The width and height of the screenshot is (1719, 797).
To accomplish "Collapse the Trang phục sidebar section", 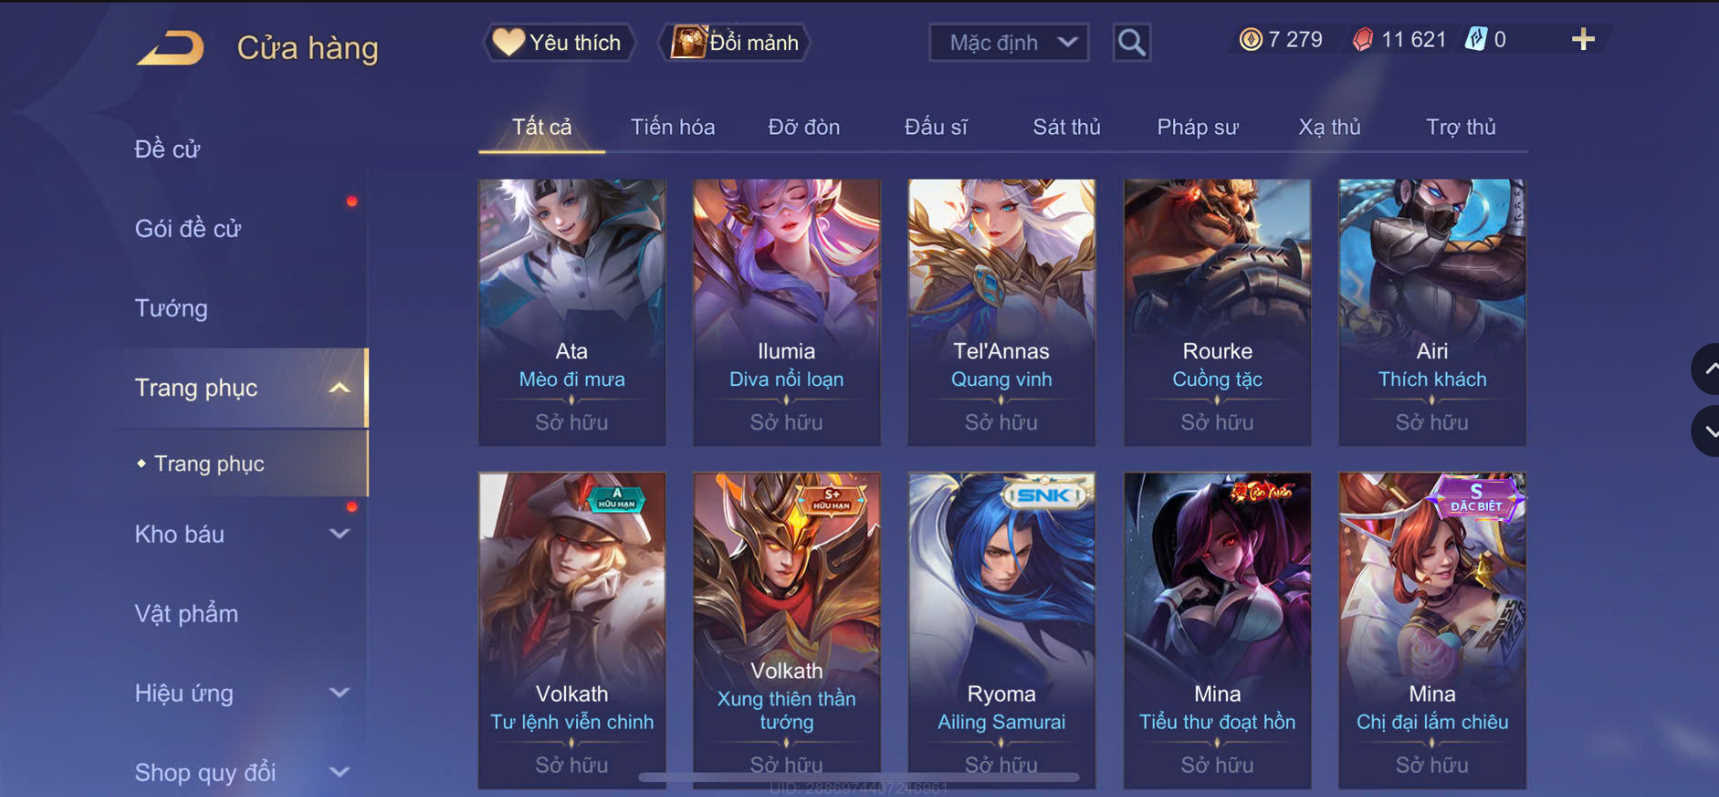I will click(x=340, y=388).
